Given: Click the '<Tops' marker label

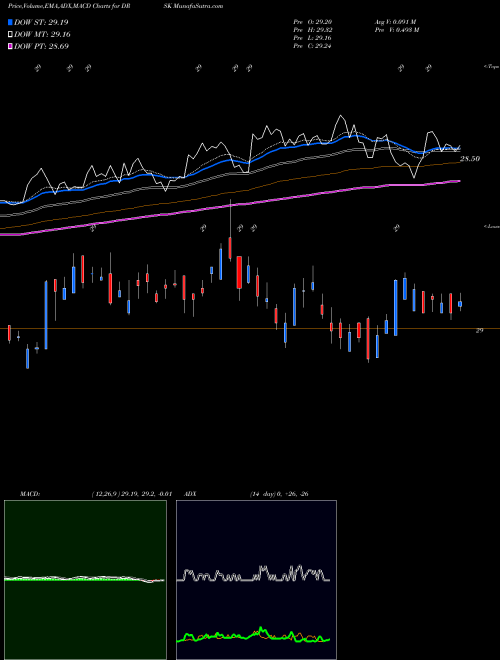Looking at the screenshot, I should (492, 67).
